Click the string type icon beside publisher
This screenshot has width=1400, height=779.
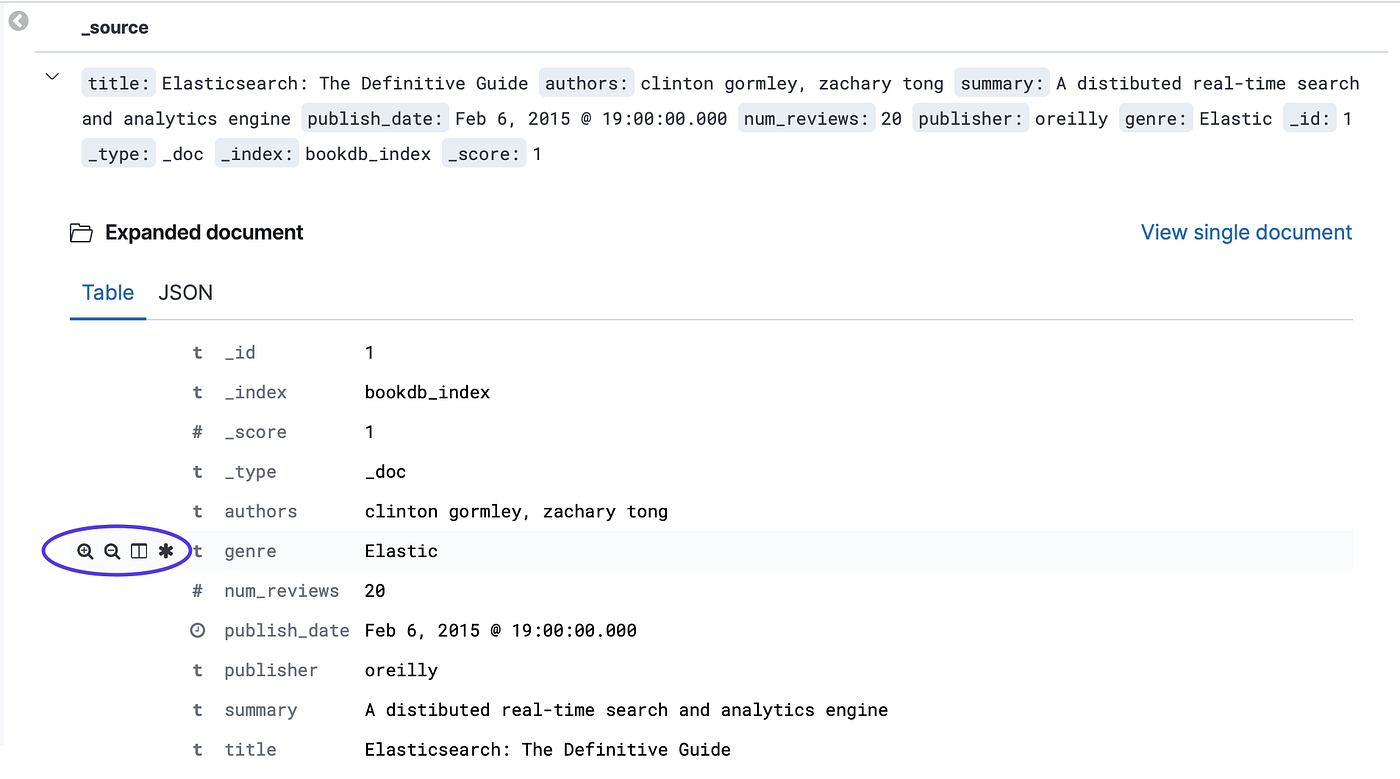click(198, 671)
